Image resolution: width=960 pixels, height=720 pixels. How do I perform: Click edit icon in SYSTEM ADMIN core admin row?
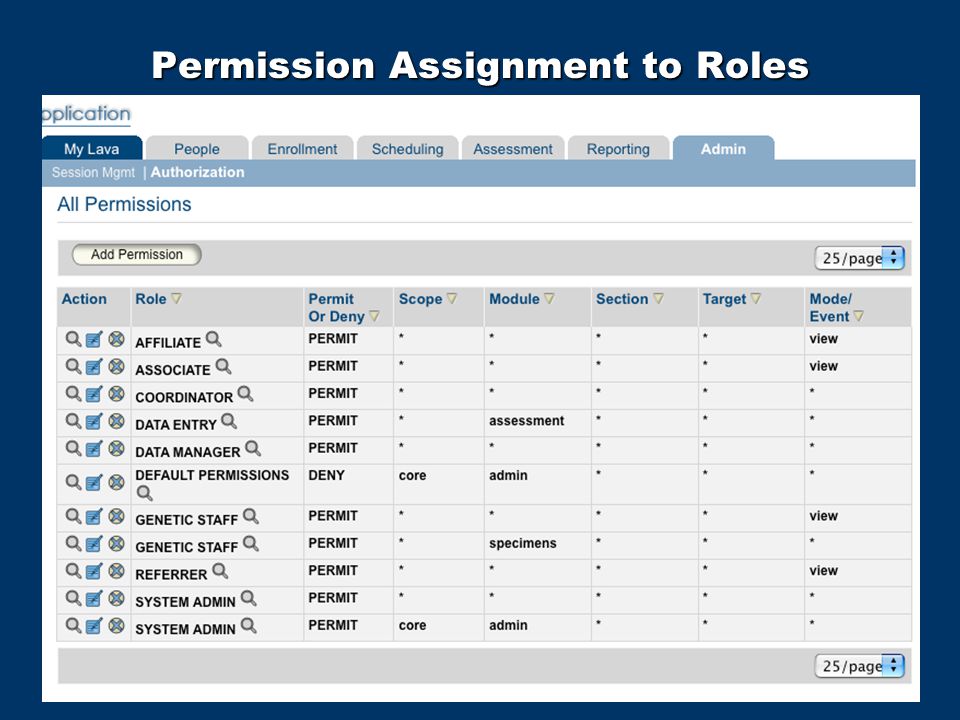coord(94,625)
